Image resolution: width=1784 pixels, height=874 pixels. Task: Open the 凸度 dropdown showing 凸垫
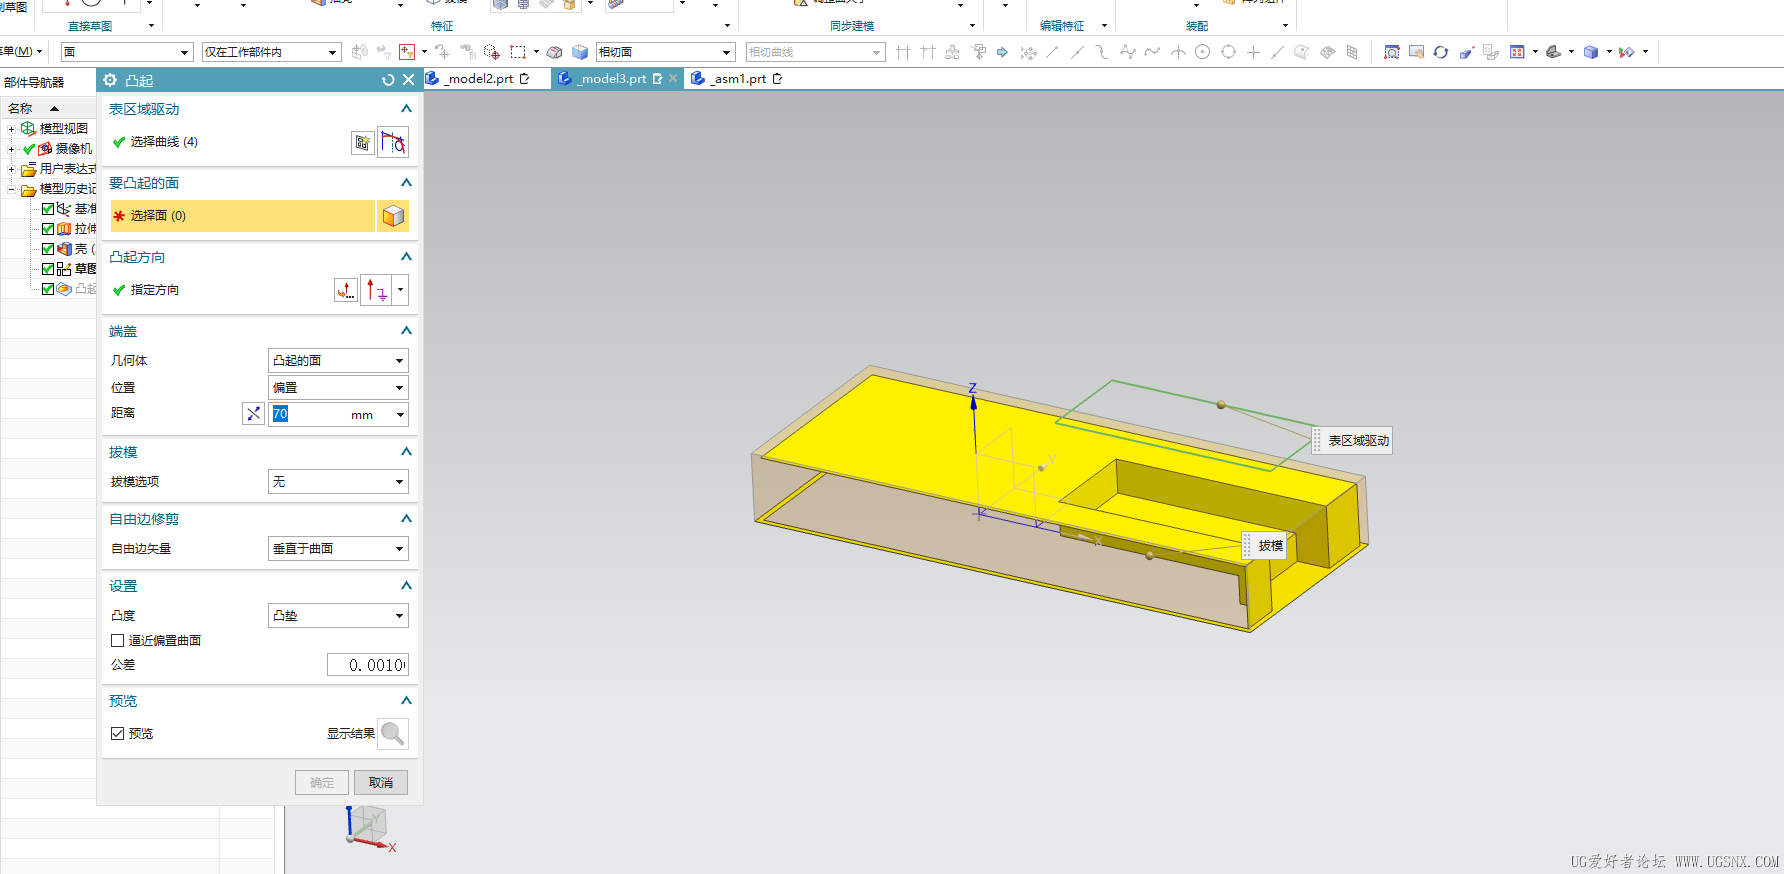tap(338, 616)
